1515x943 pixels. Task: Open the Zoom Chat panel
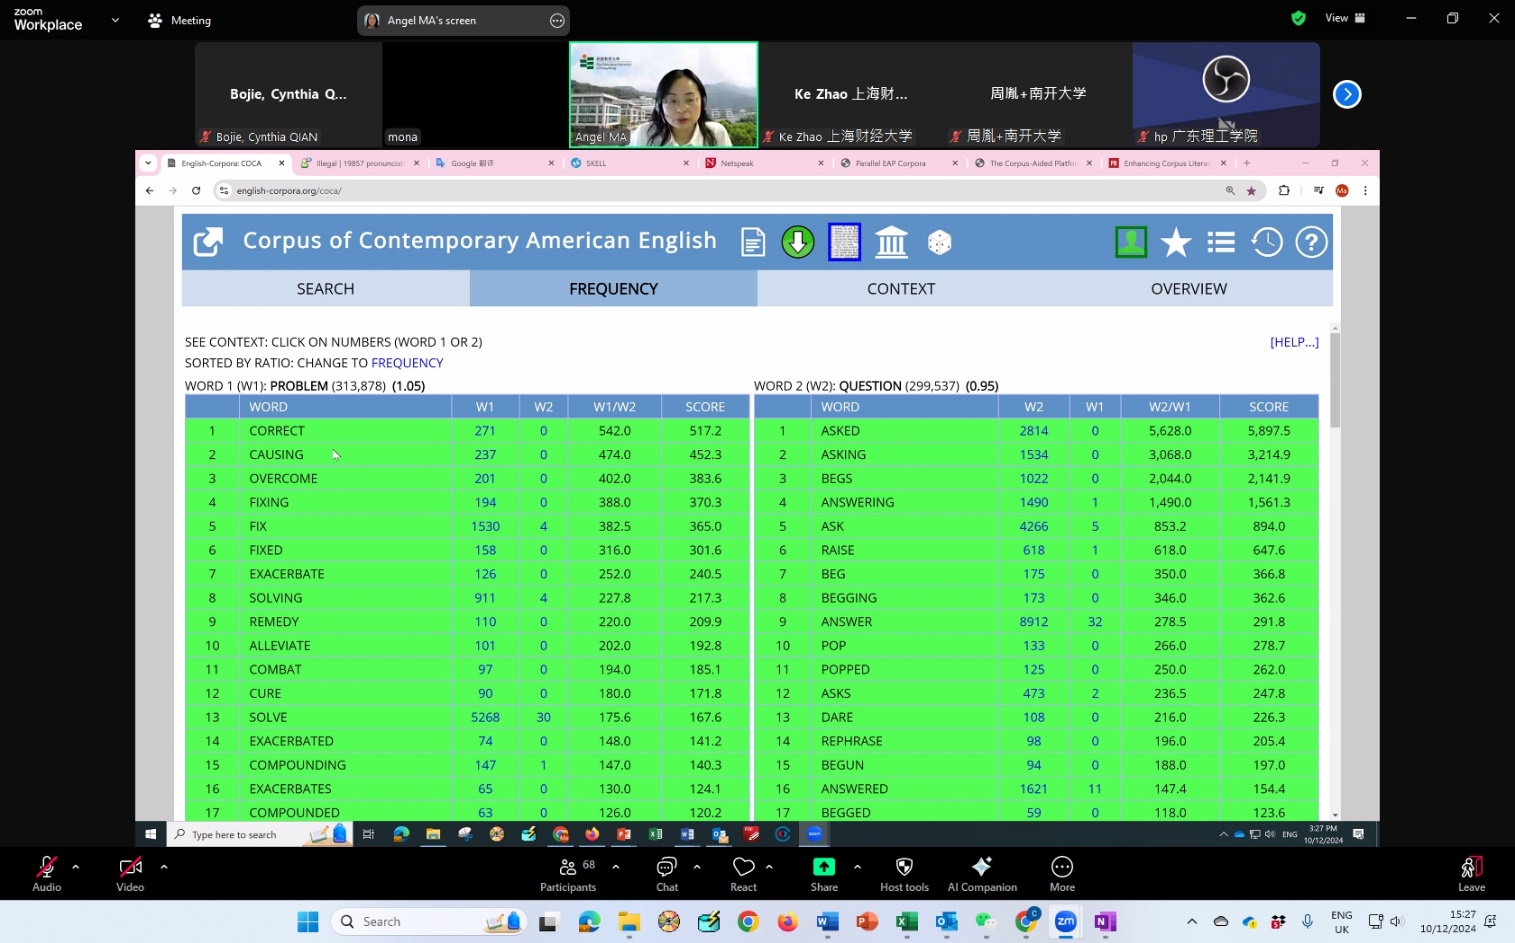[667, 873]
